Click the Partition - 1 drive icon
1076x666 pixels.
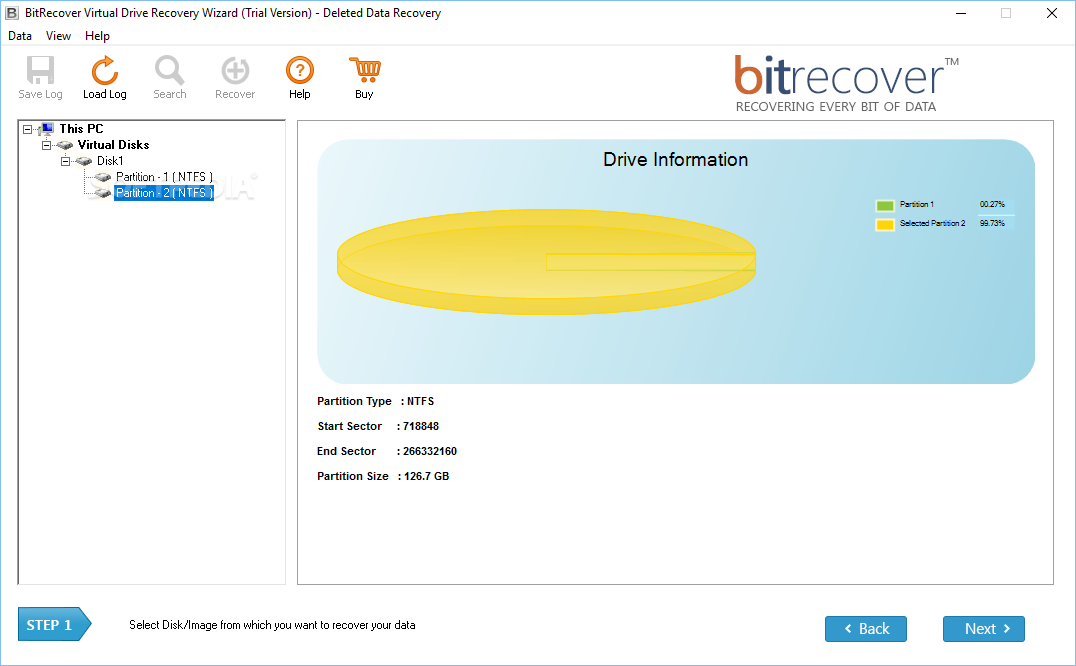click(103, 177)
